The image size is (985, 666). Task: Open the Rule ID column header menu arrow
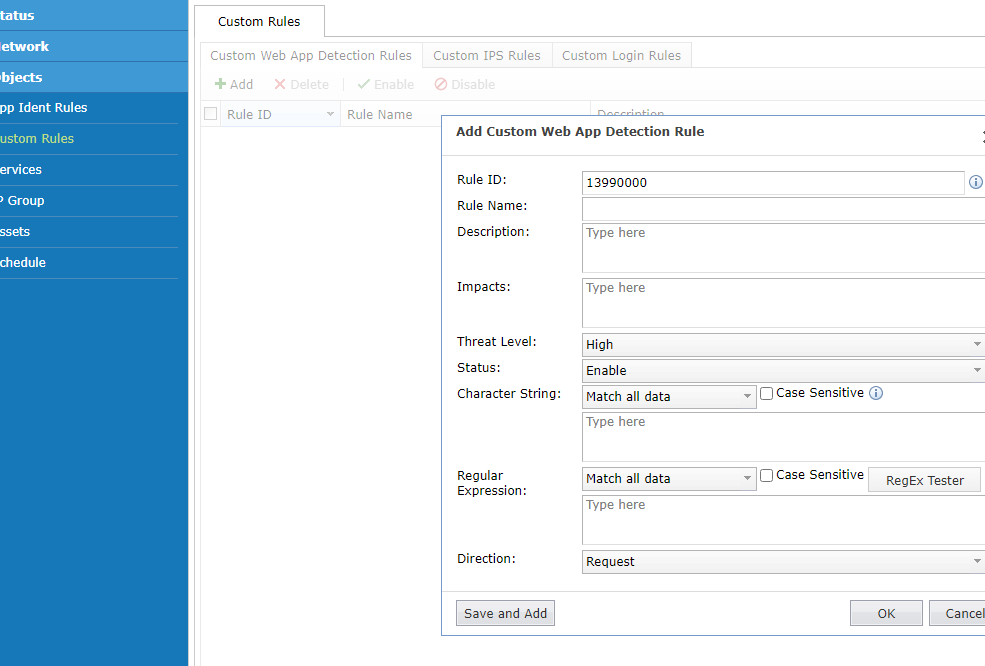[x=330, y=114]
